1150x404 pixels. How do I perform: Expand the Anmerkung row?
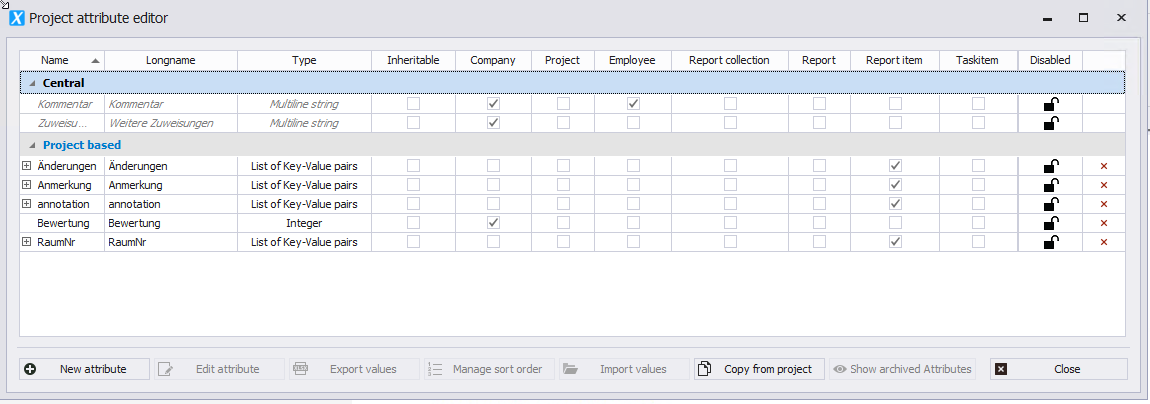pyautogui.click(x=26, y=185)
